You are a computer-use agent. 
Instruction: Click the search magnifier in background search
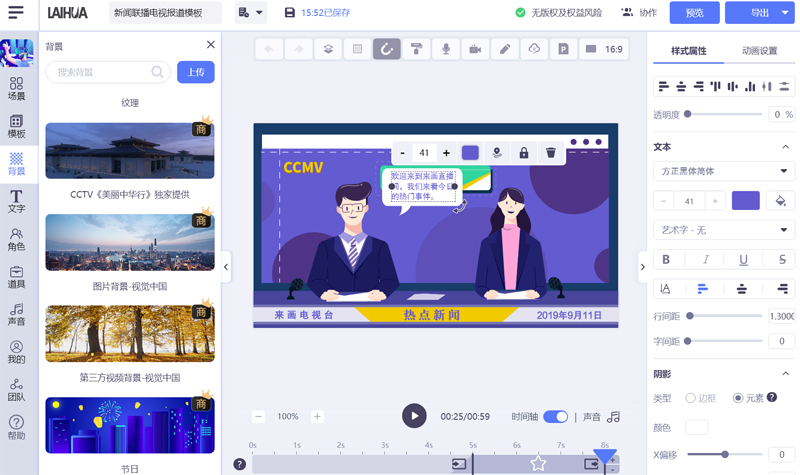click(157, 72)
